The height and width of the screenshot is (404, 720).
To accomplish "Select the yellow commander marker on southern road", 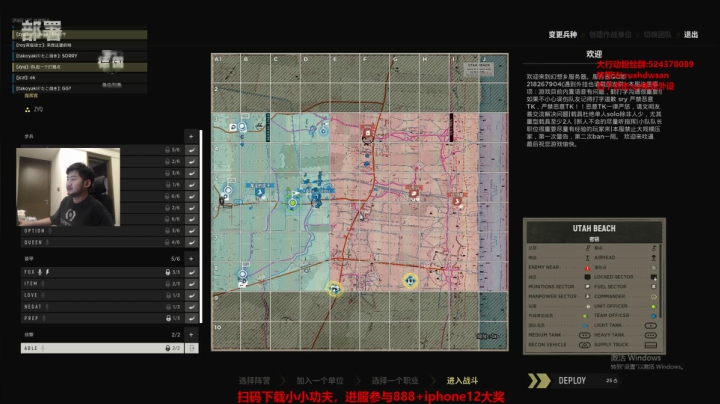I will [334, 289].
